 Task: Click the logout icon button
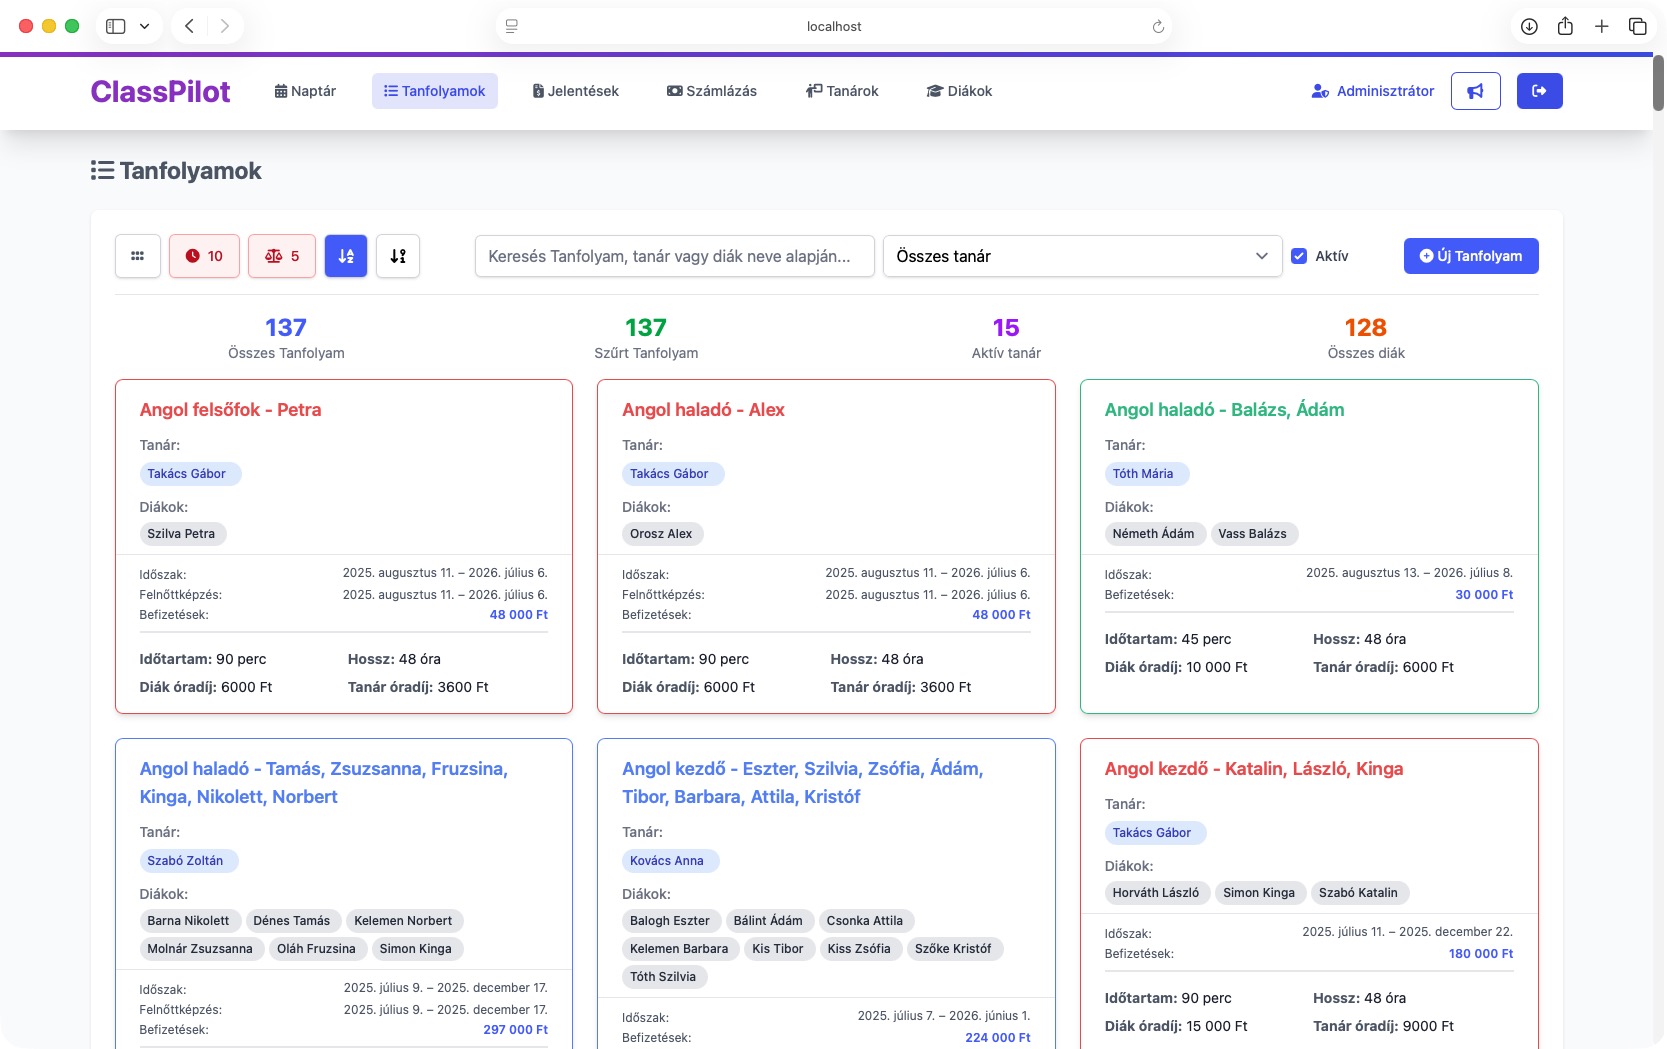pos(1539,91)
